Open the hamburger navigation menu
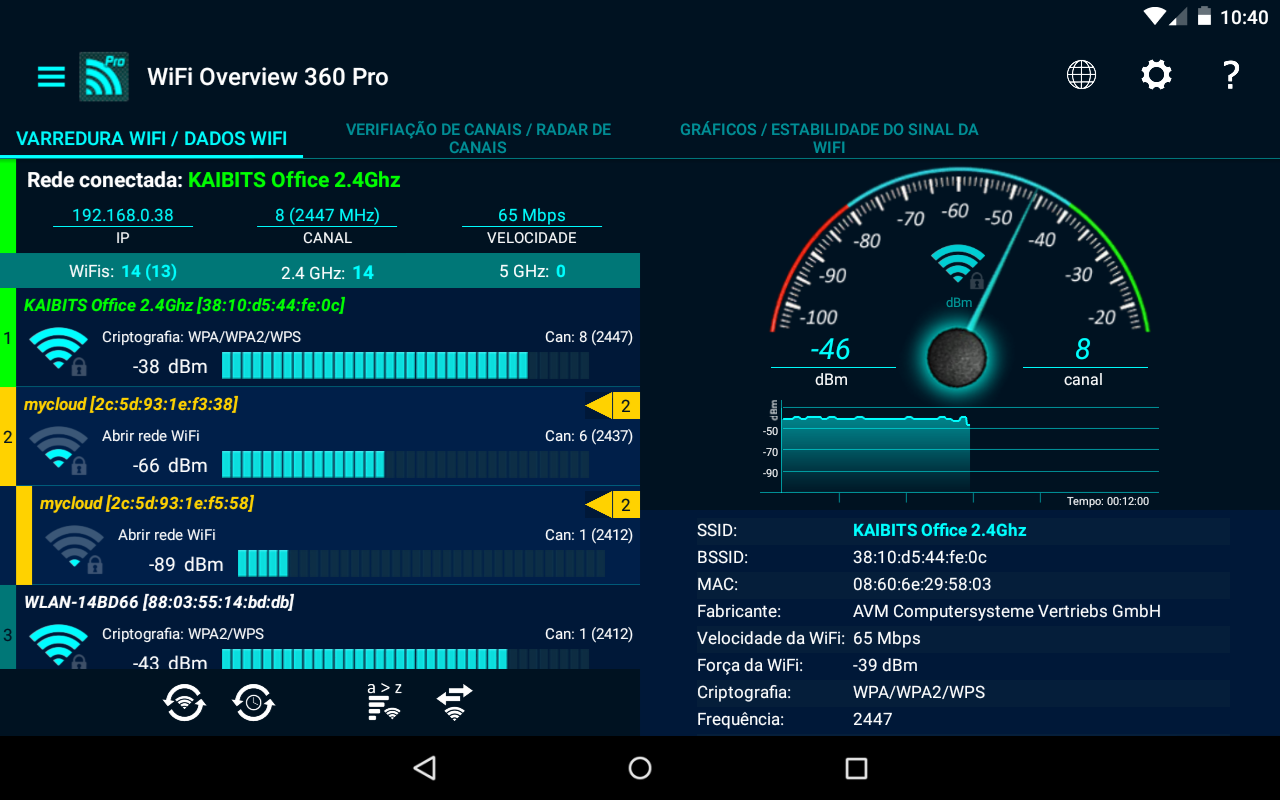Screen dimensions: 1280x800 click(x=51, y=77)
